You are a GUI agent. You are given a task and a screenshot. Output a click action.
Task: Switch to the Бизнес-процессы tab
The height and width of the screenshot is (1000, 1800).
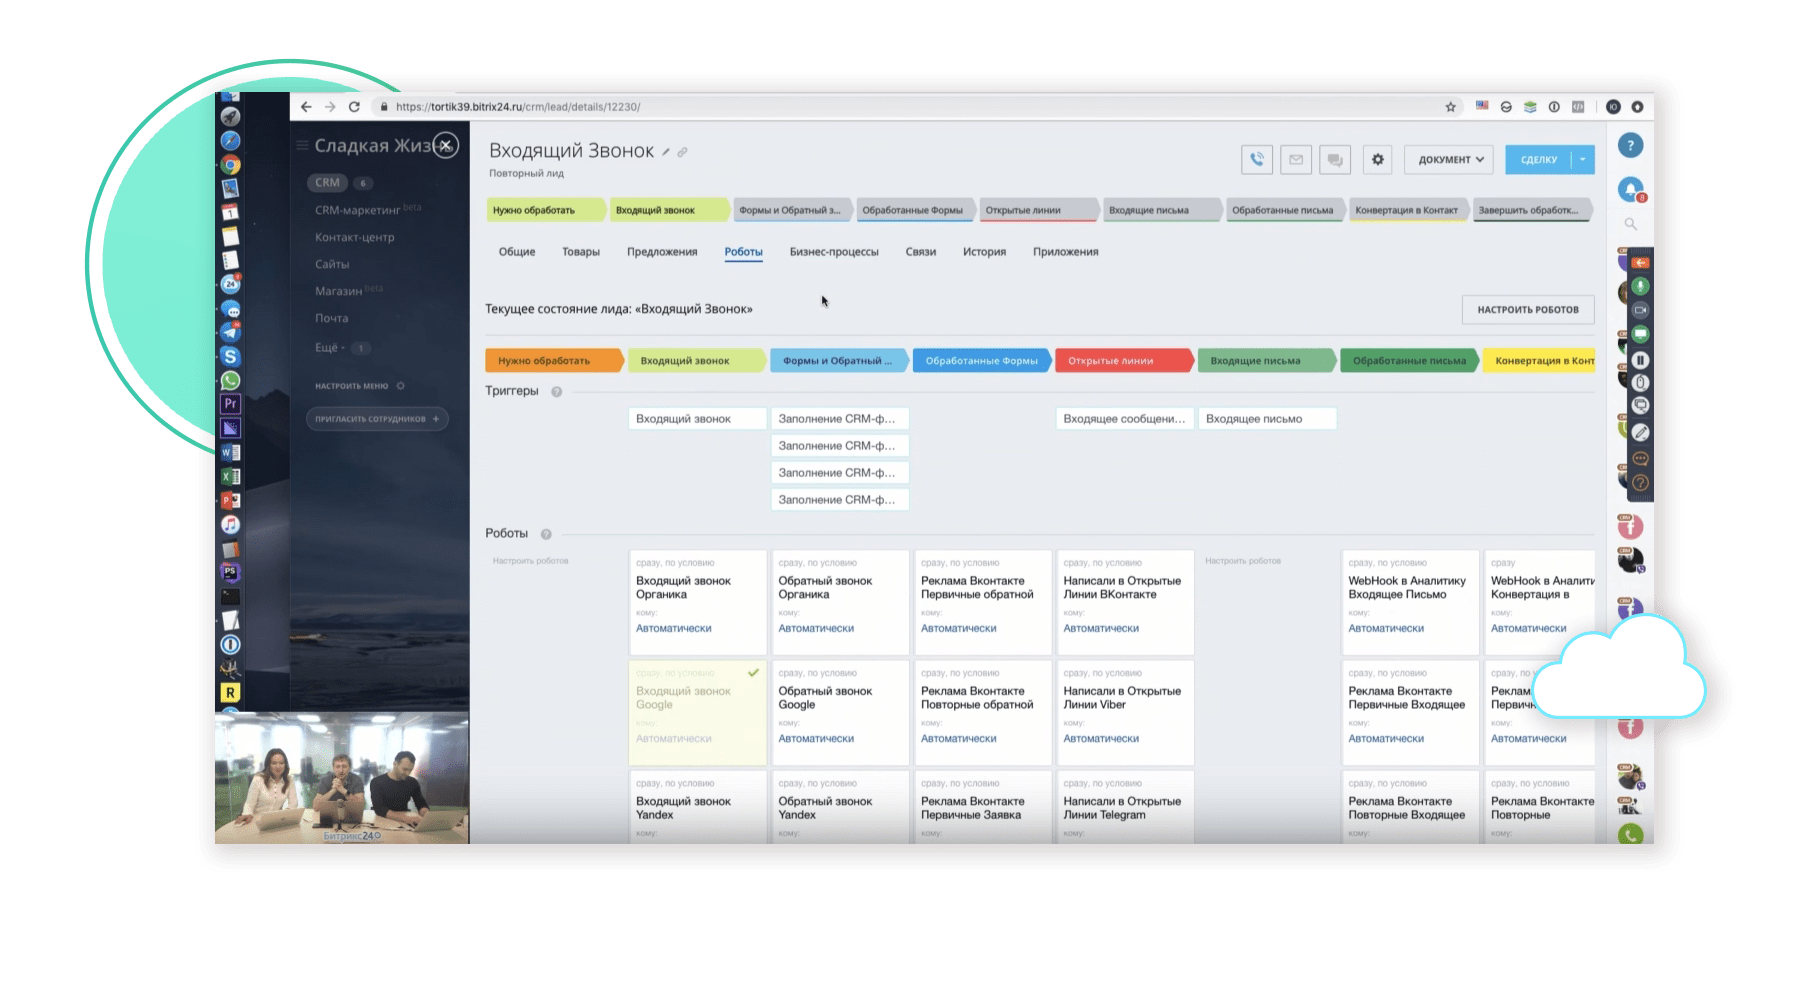(x=833, y=252)
